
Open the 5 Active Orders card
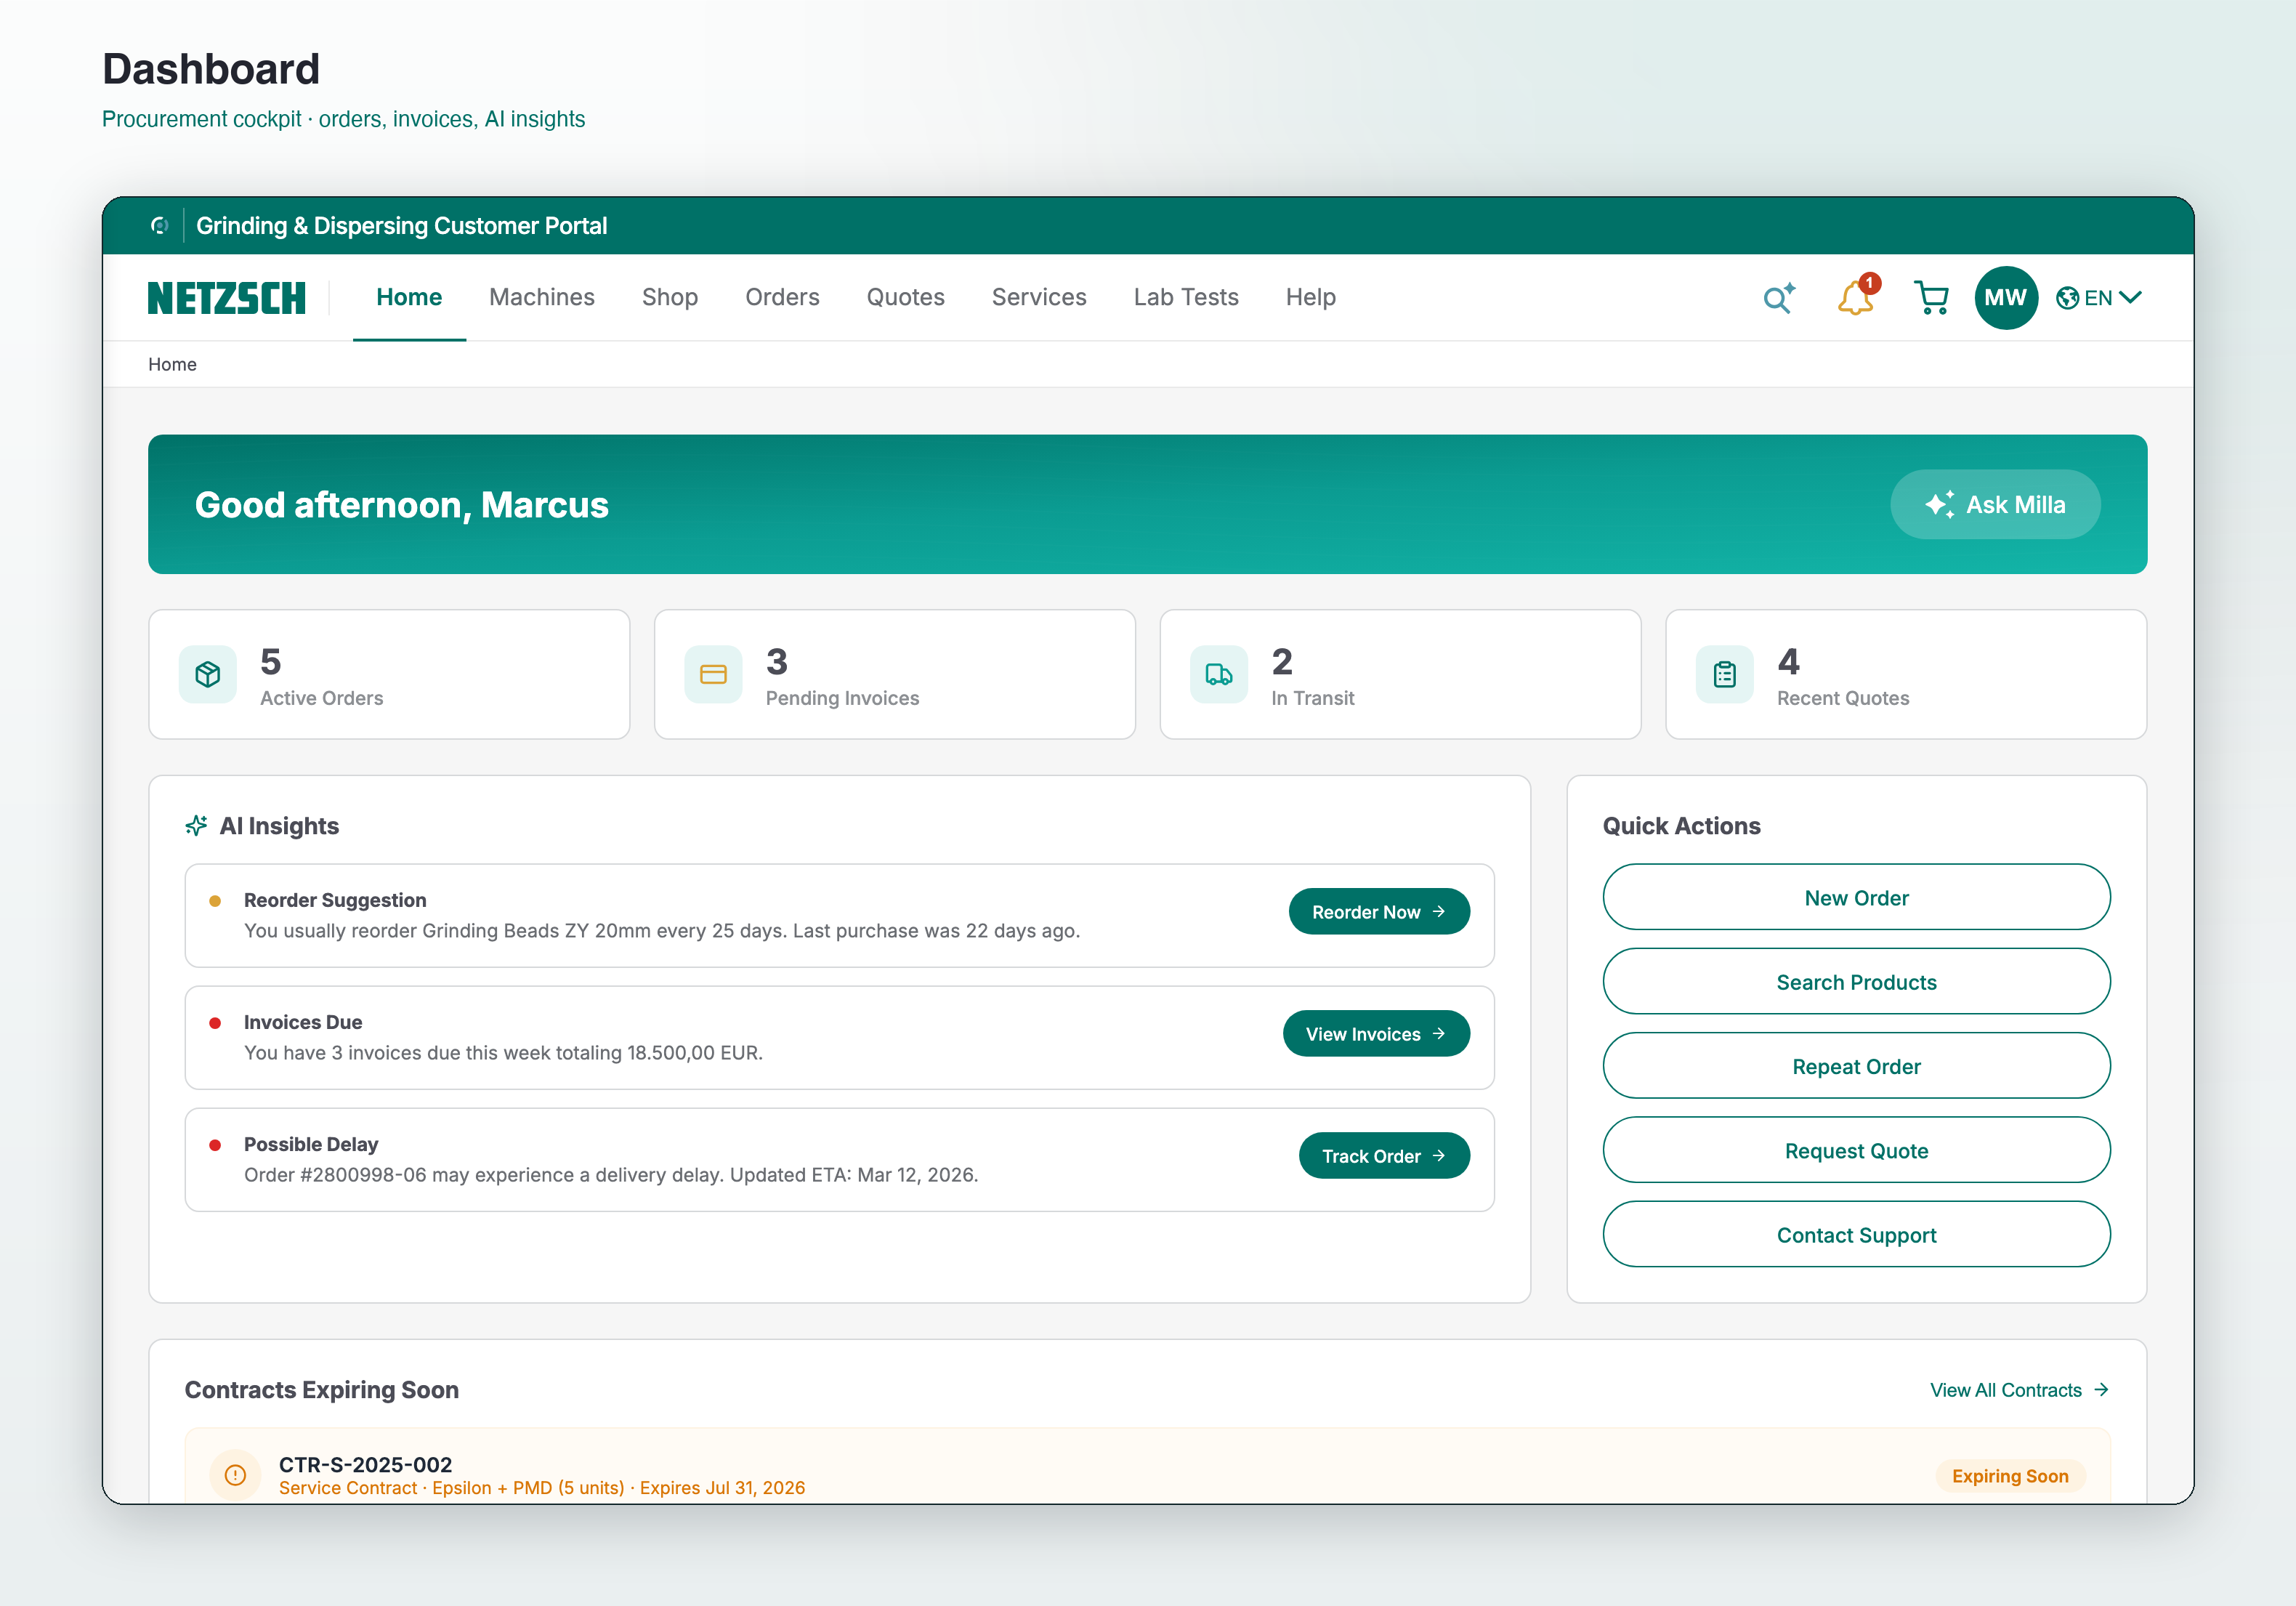click(x=389, y=675)
